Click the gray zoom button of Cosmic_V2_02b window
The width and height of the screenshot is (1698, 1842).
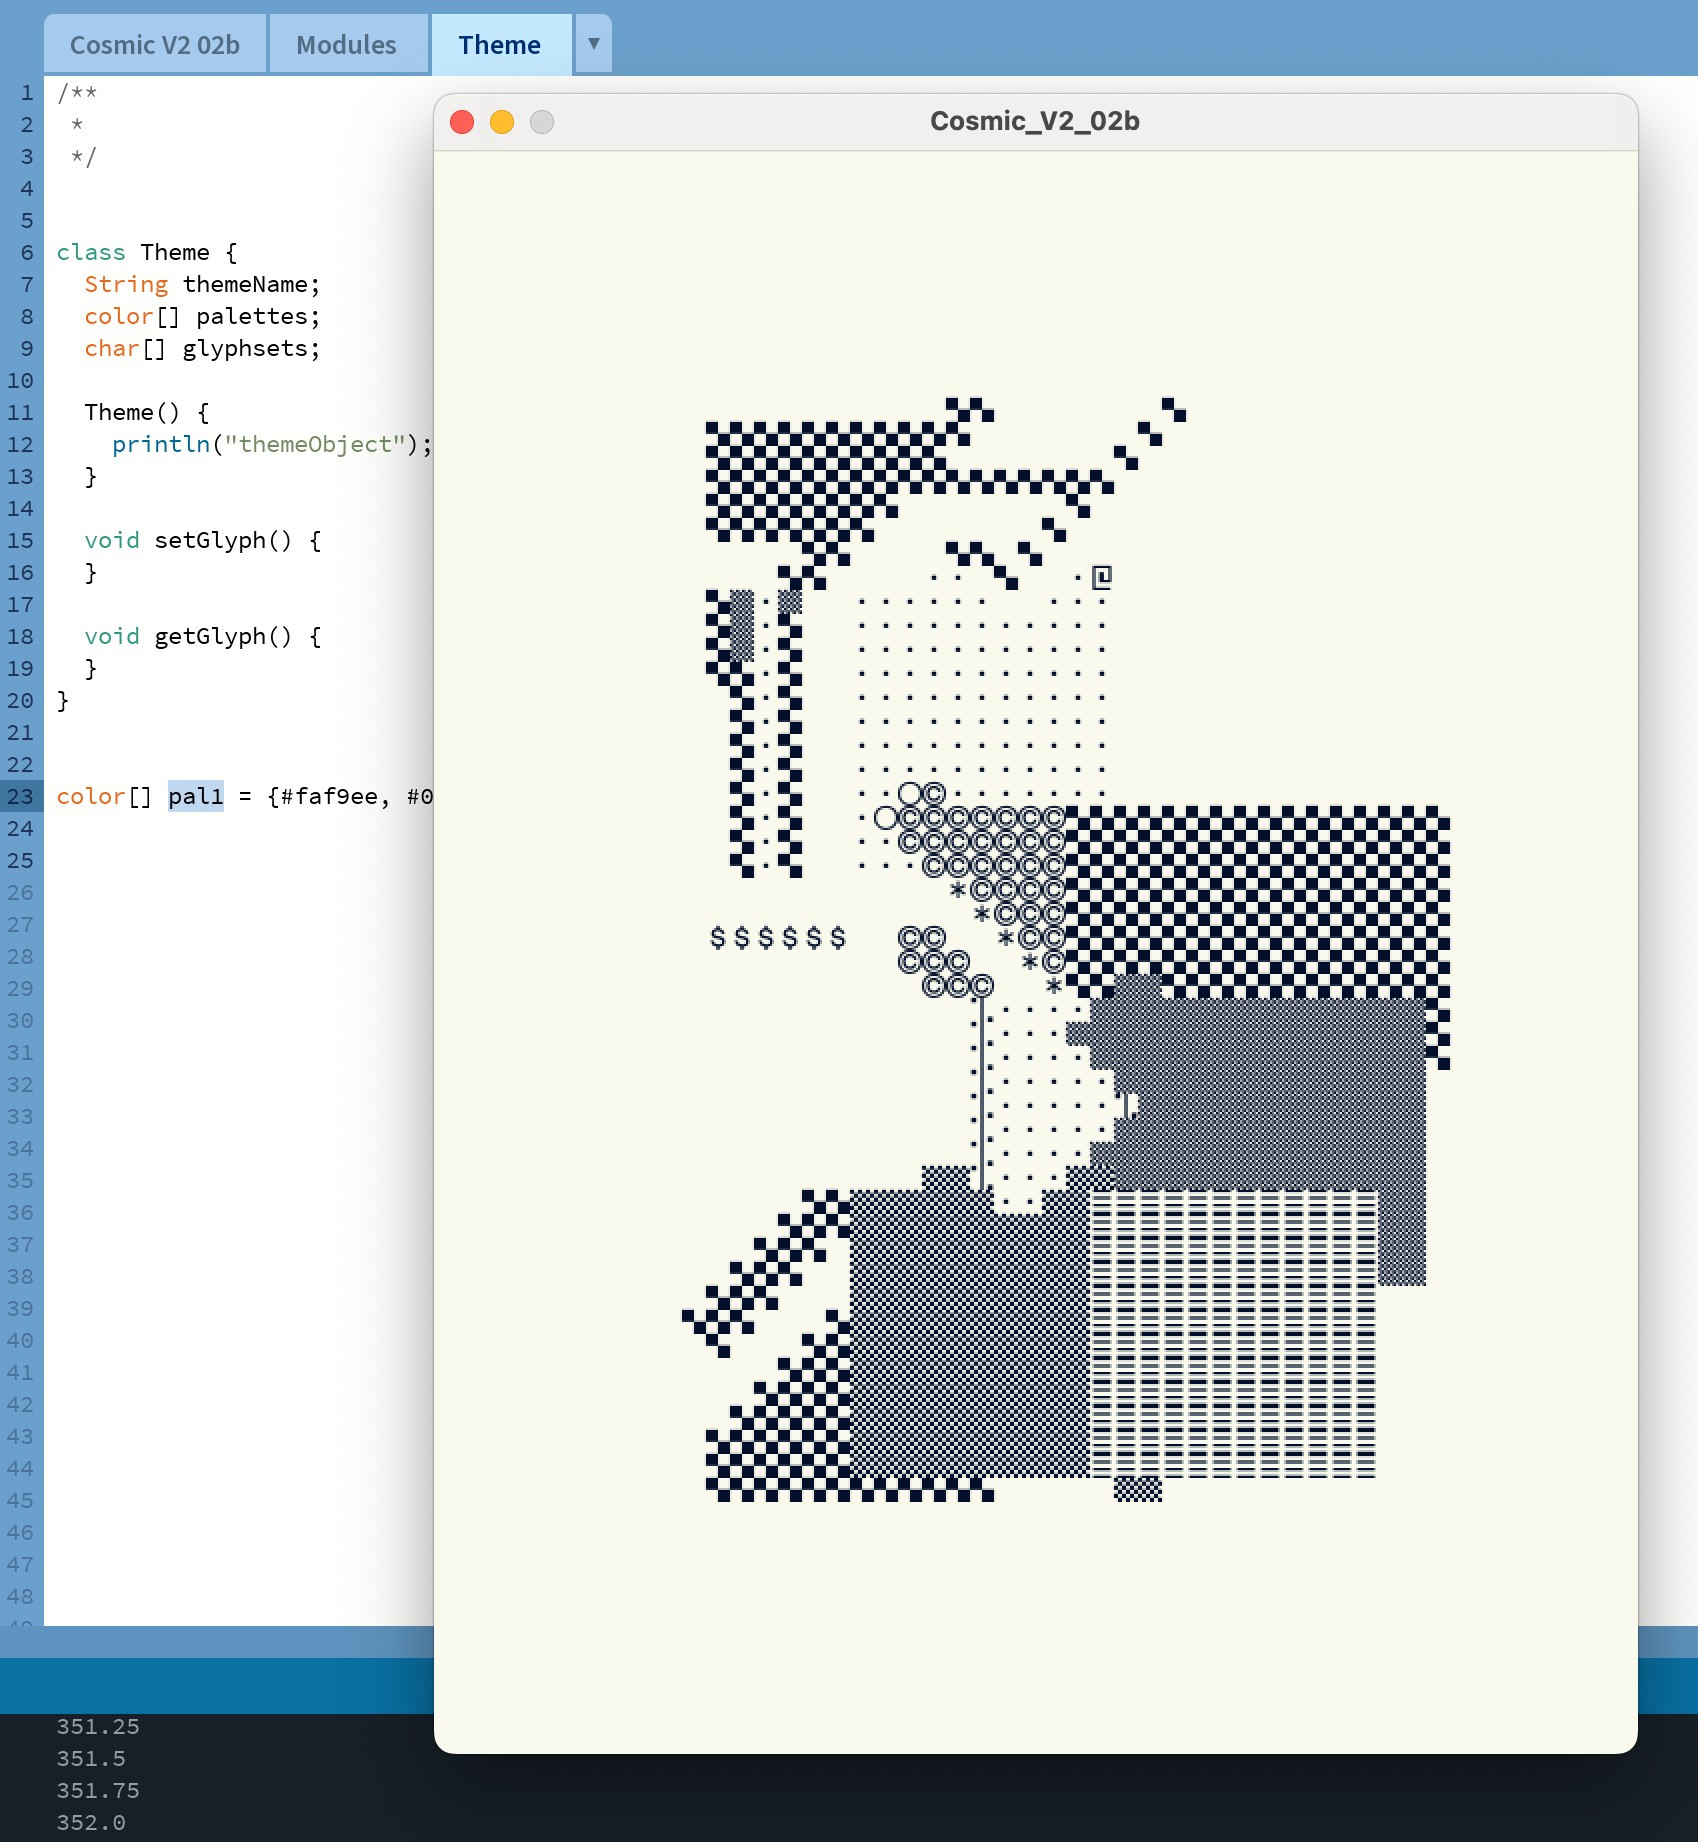[x=542, y=122]
